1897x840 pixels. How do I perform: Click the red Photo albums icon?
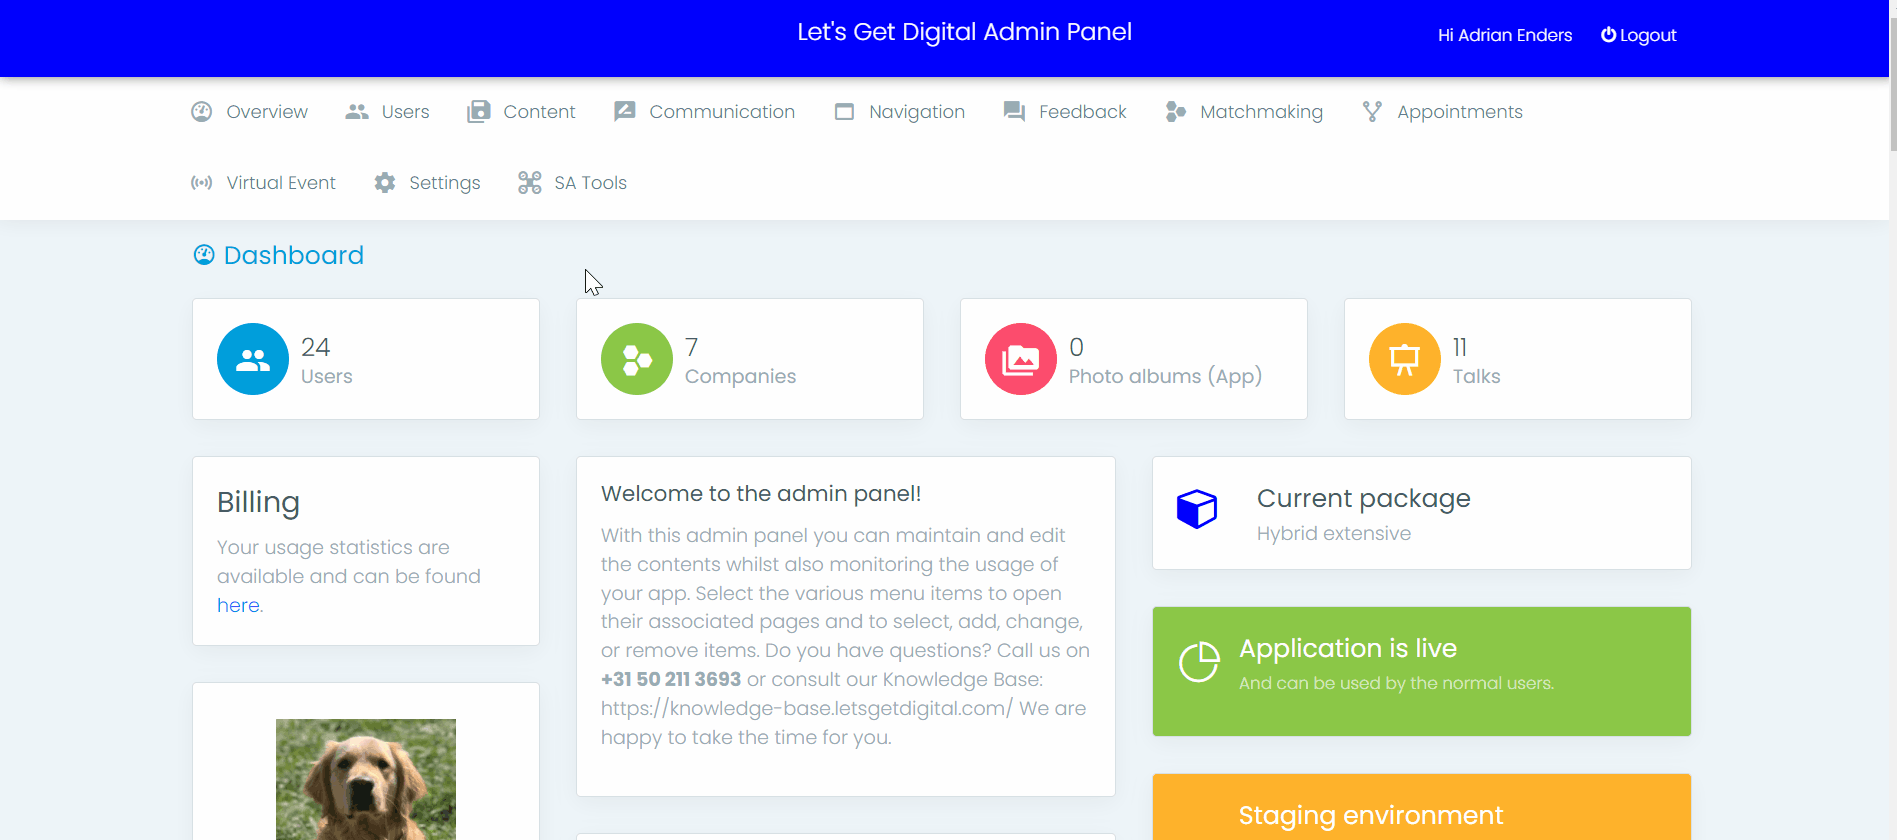1020,359
